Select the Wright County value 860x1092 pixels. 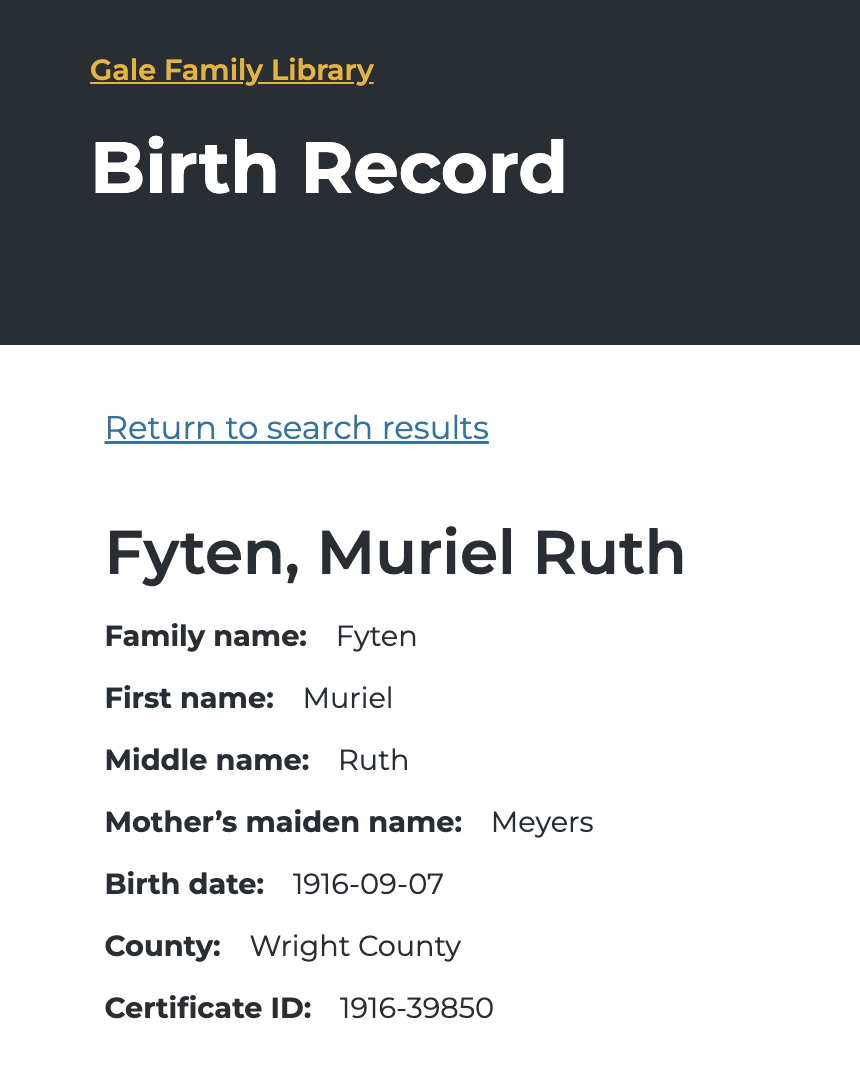(355, 946)
